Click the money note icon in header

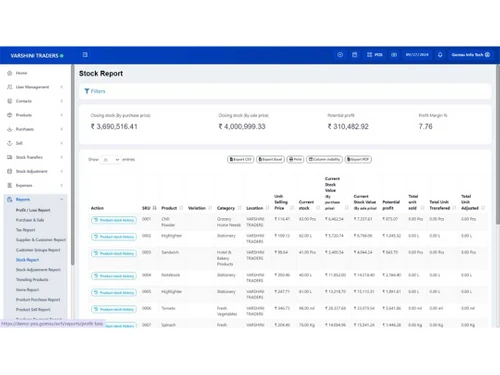[394, 55]
